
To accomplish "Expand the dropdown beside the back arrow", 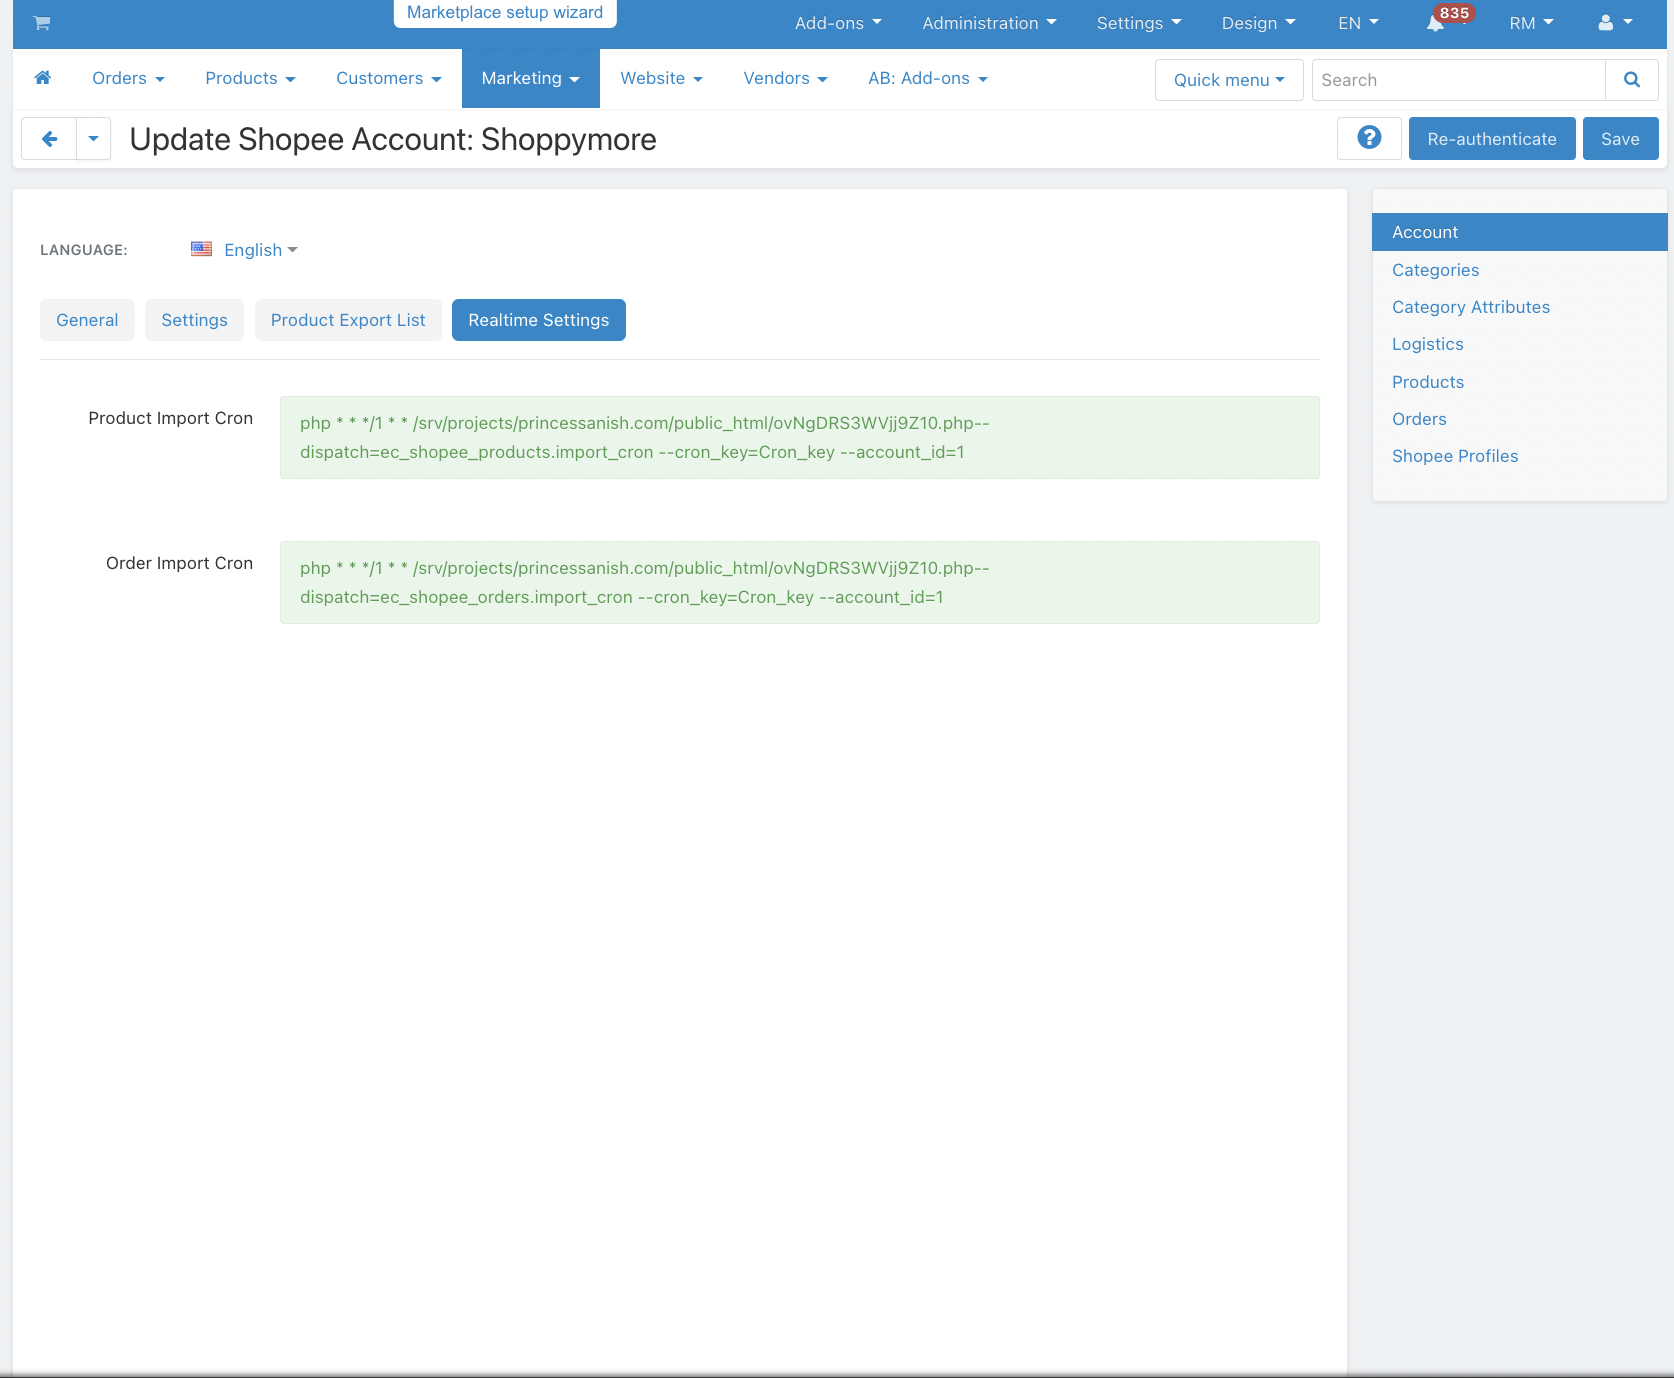I will tap(93, 139).
